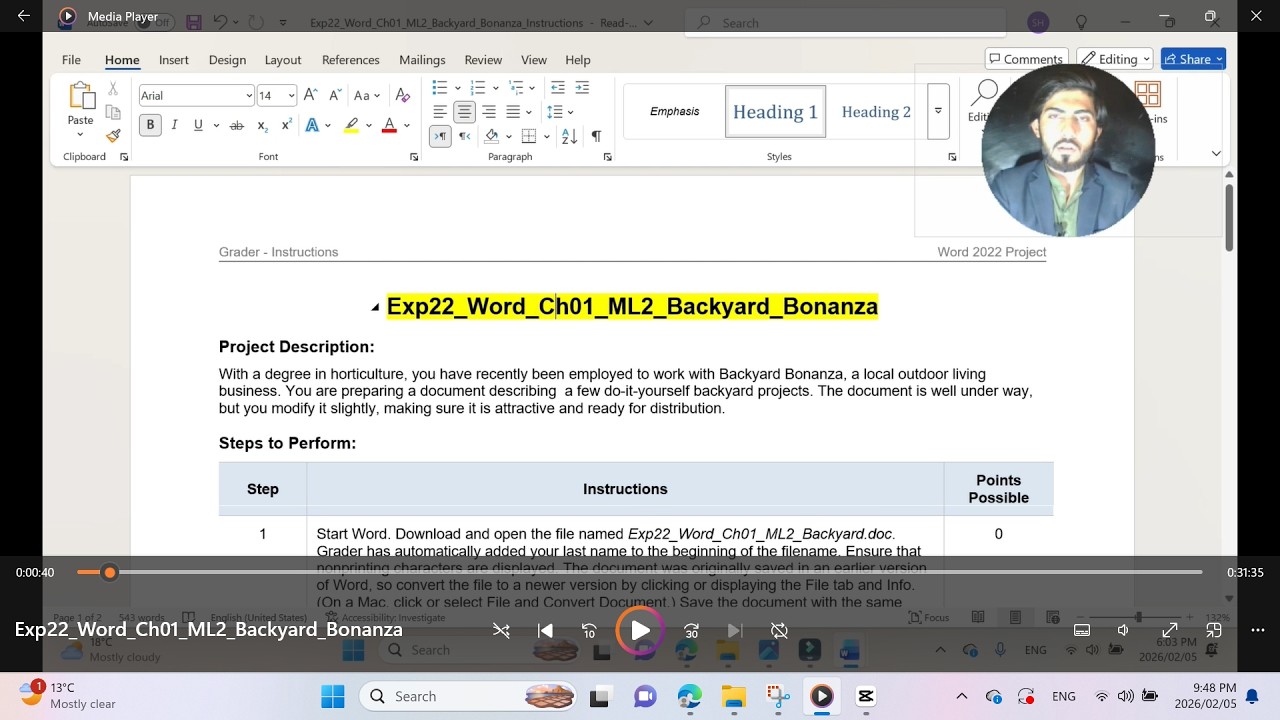This screenshot has width=1280, height=720.
Task: Click the Copy icon in Clipboard group
Action: 113,112
